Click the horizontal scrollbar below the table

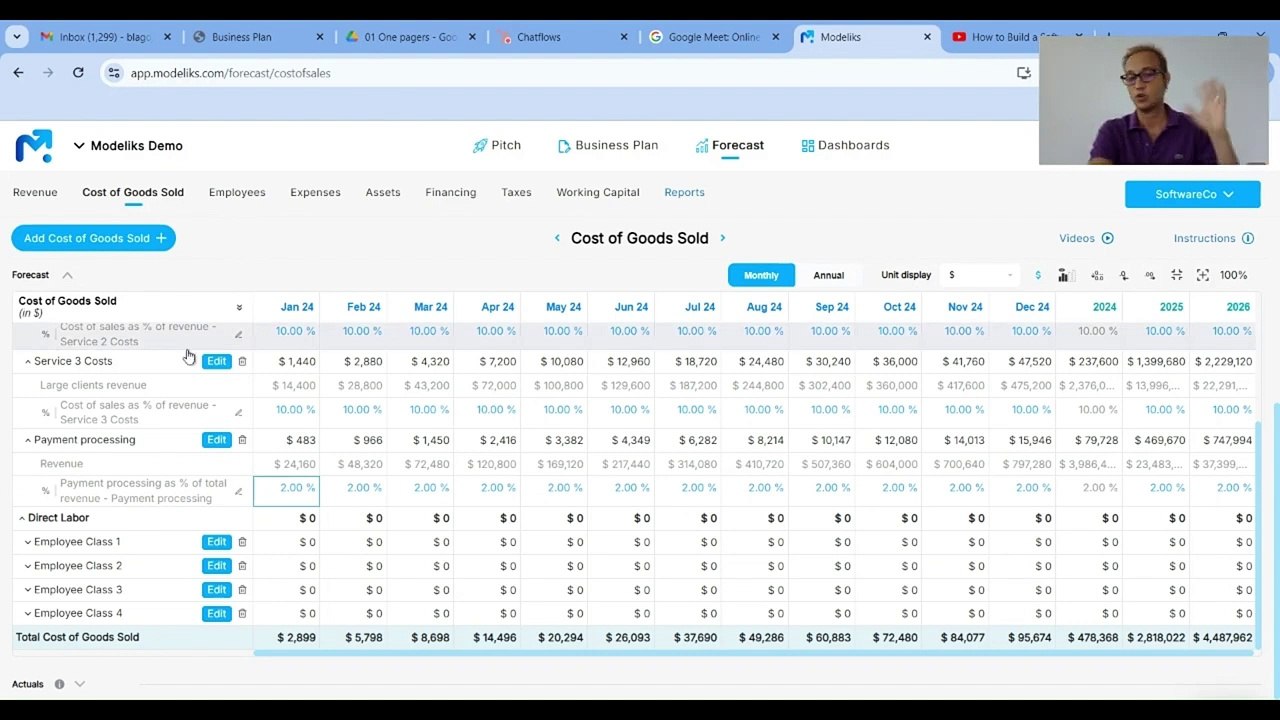point(752,653)
